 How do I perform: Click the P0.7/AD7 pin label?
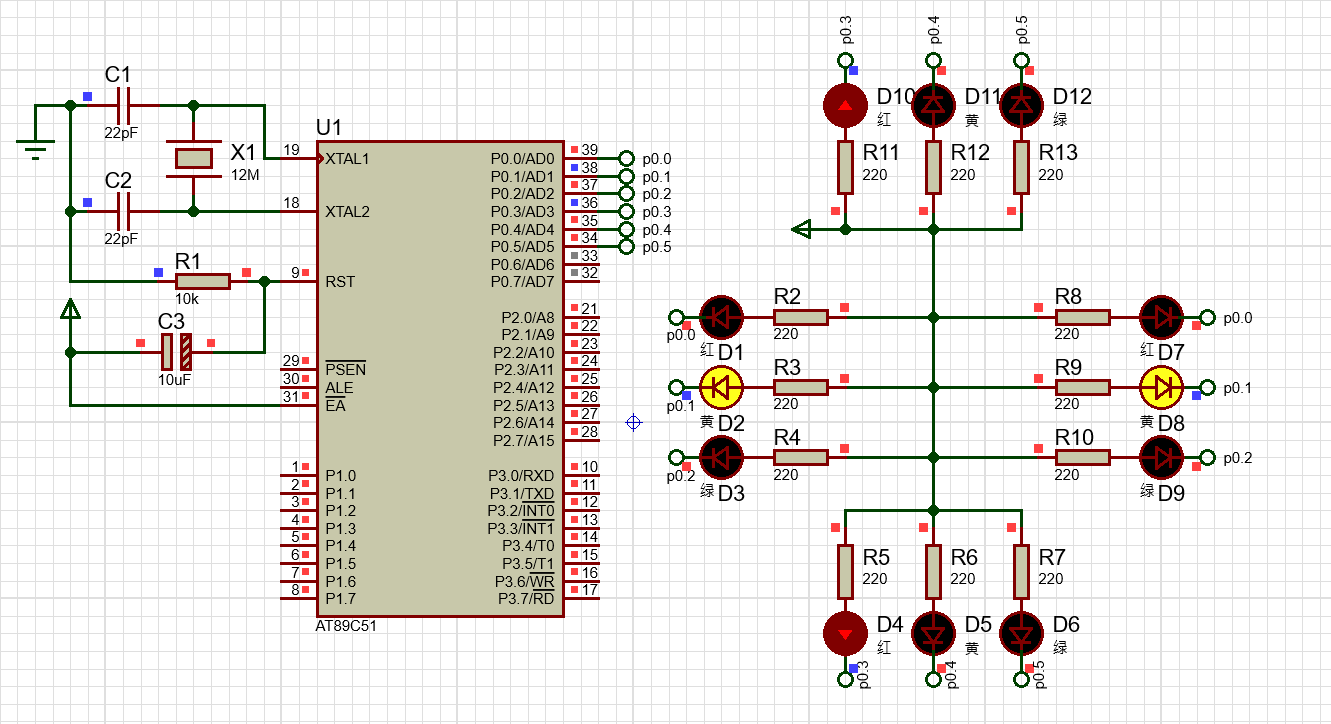click(x=522, y=282)
